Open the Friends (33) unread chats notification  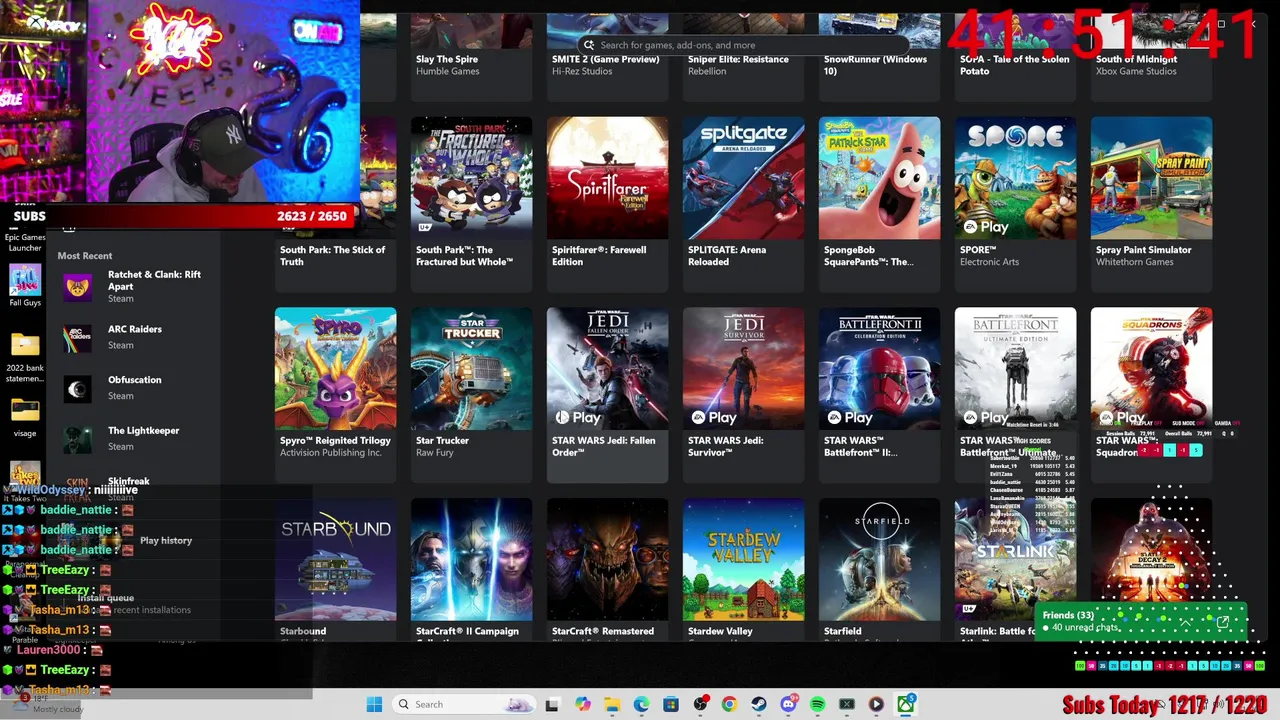coord(1143,621)
